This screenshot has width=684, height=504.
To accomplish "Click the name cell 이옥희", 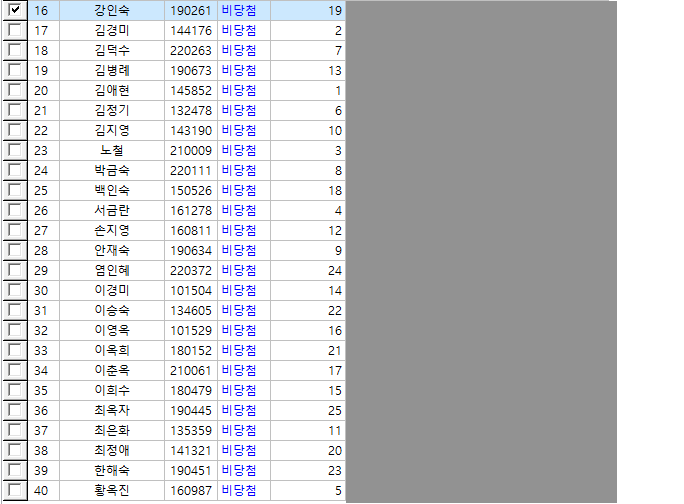I will [x=112, y=350].
